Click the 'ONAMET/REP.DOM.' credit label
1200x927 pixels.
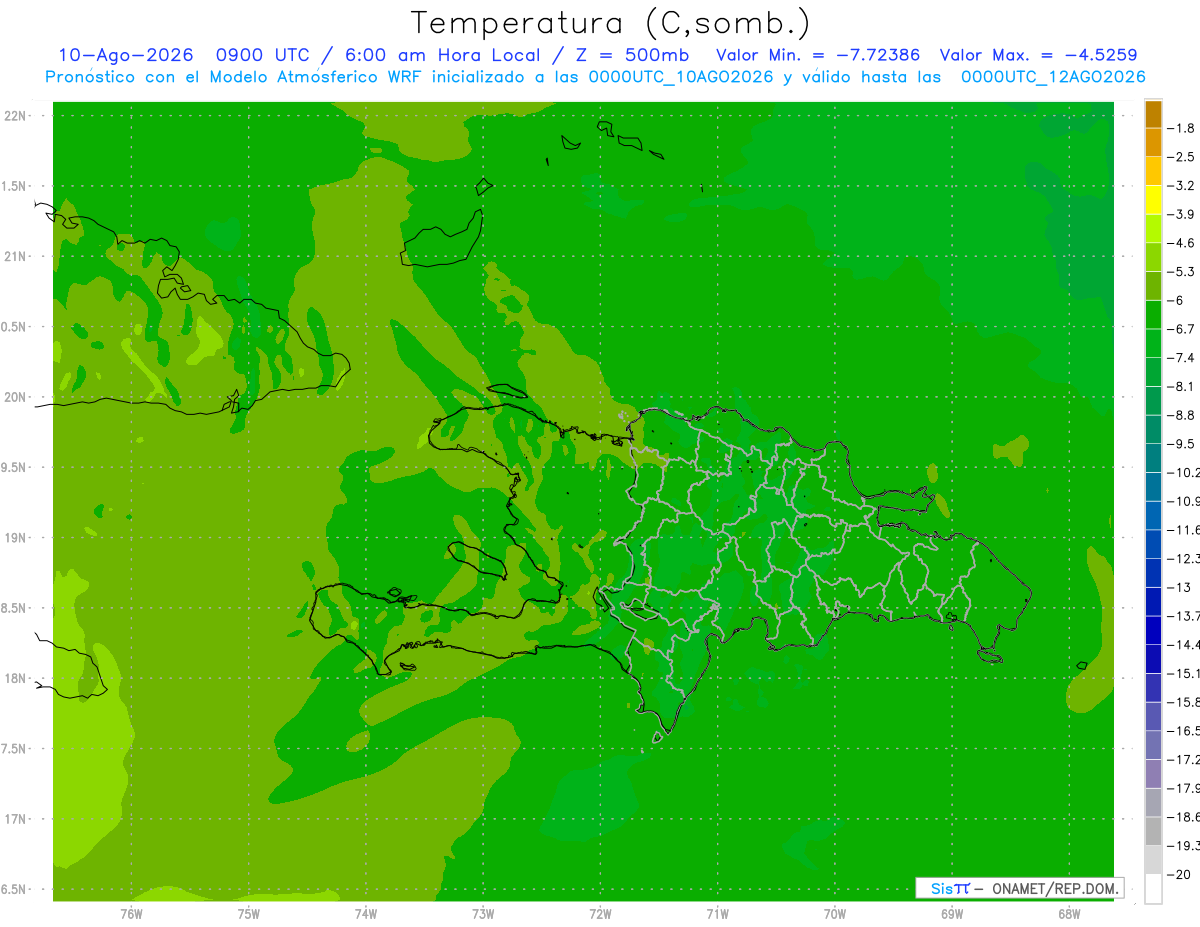[x=1056, y=889]
